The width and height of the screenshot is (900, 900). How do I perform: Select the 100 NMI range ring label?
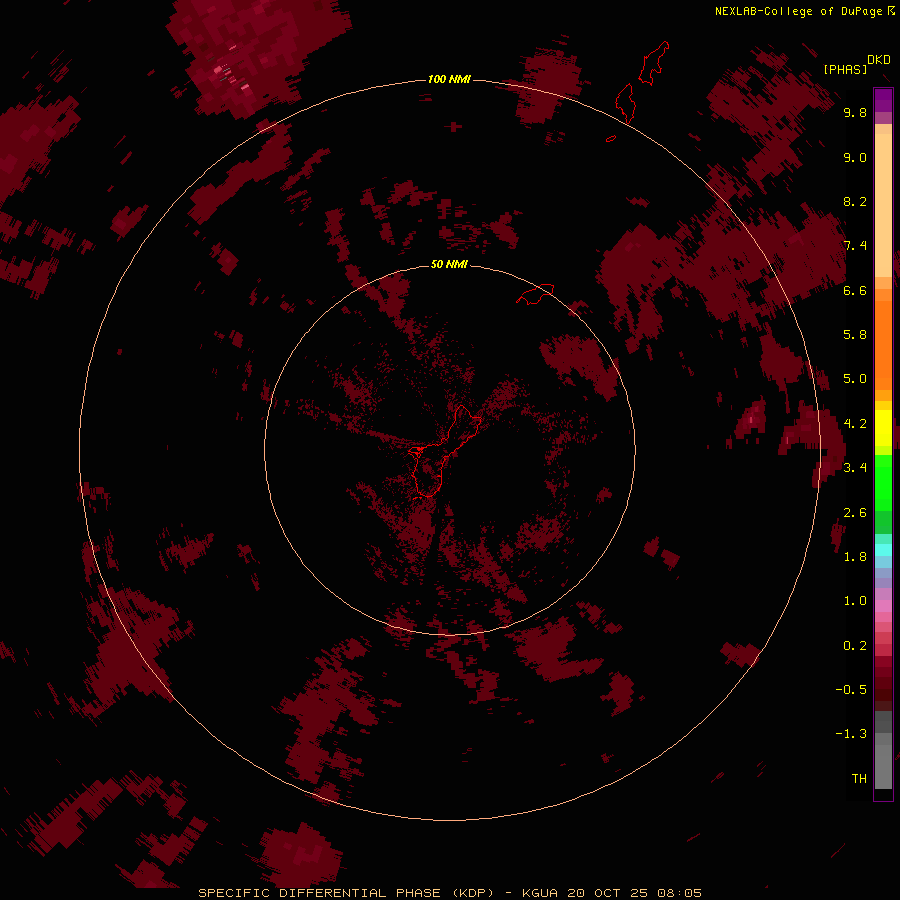(449, 79)
